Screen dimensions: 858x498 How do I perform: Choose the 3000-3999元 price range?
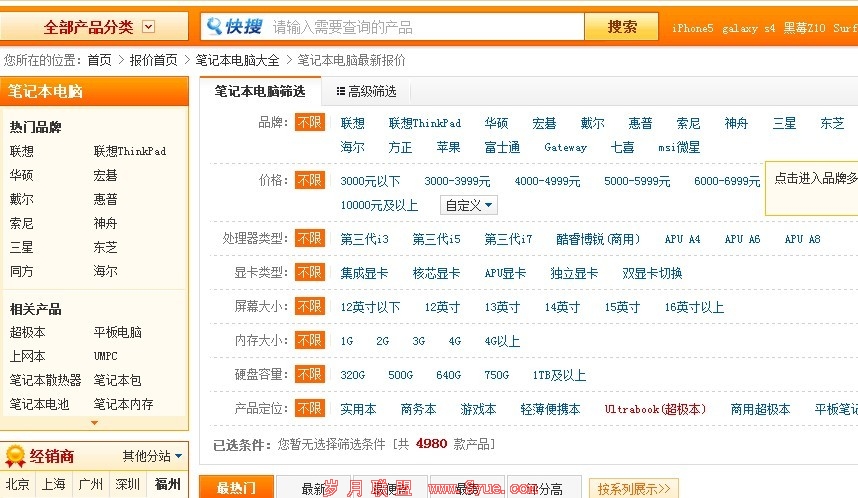click(x=457, y=181)
